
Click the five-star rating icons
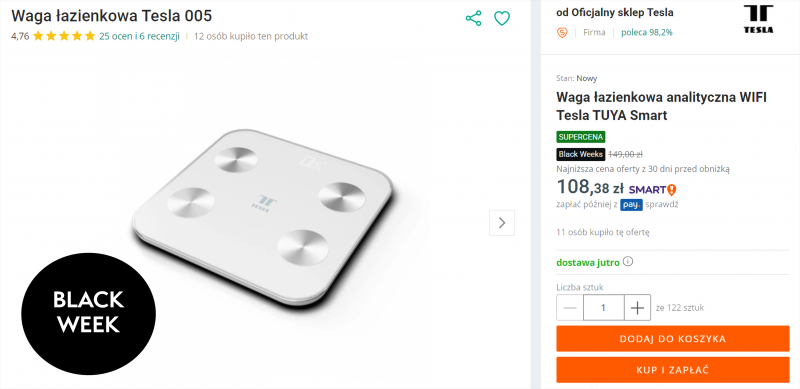pyautogui.click(x=64, y=36)
